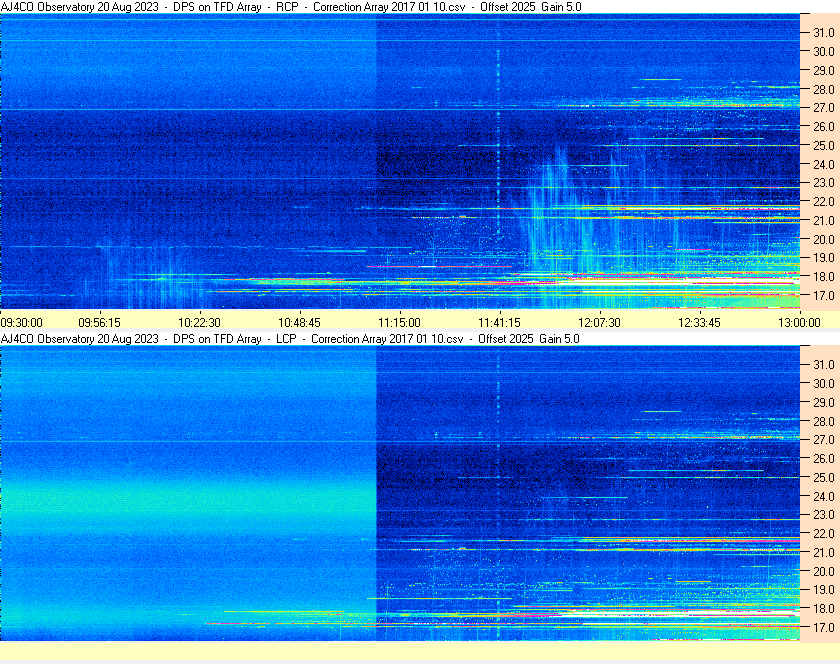Select the 12:07:30 time axis label
The width and height of the screenshot is (840, 664).
pos(599,323)
